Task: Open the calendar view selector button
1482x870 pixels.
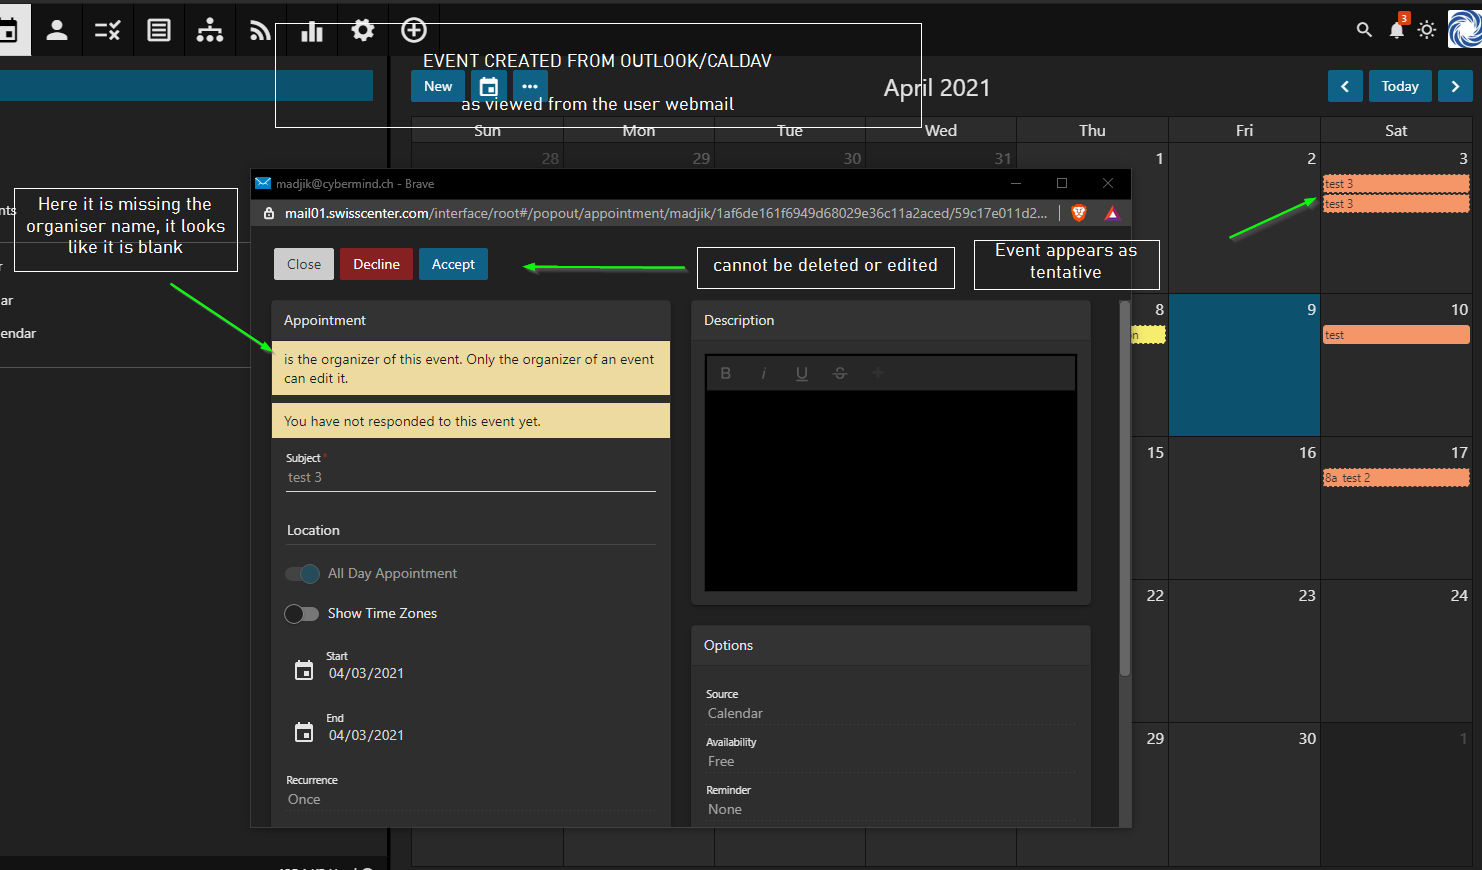Action: pos(489,87)
